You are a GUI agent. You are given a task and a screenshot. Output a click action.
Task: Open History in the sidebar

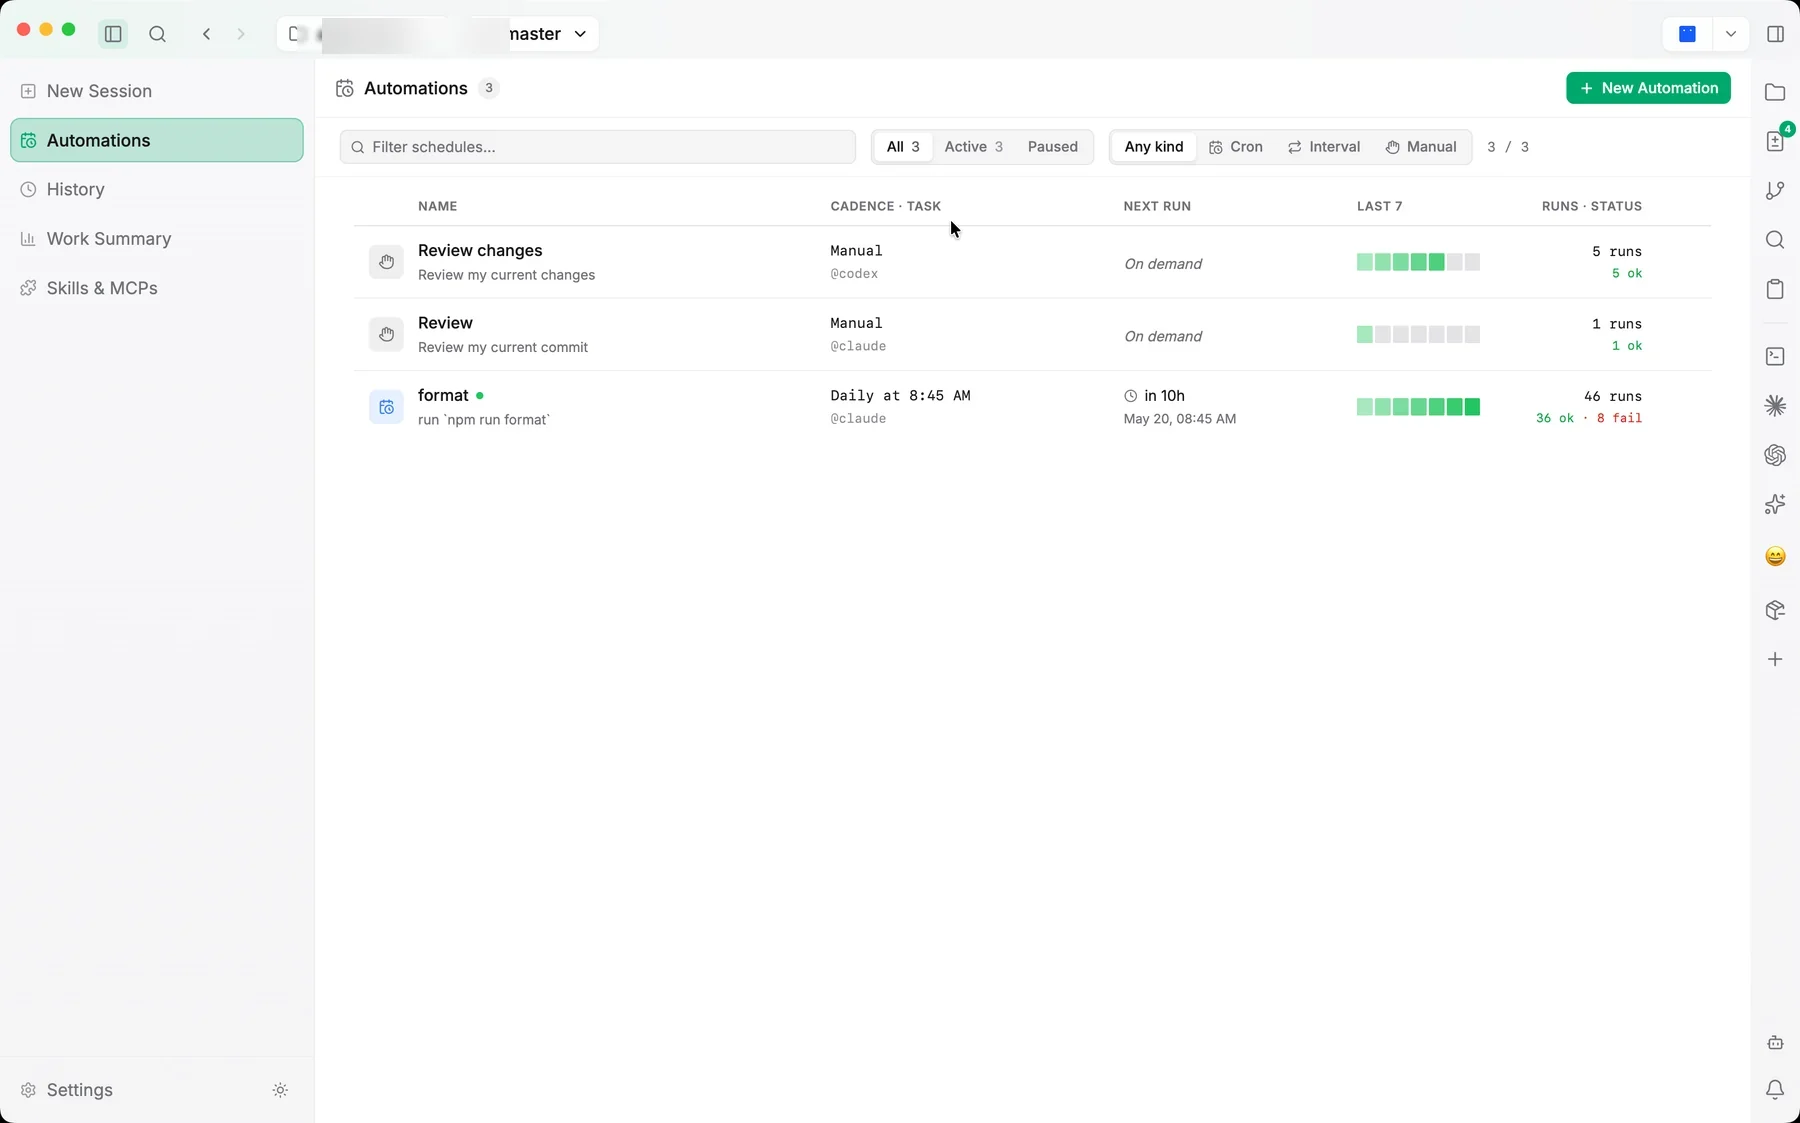click(x=157, y=189)
